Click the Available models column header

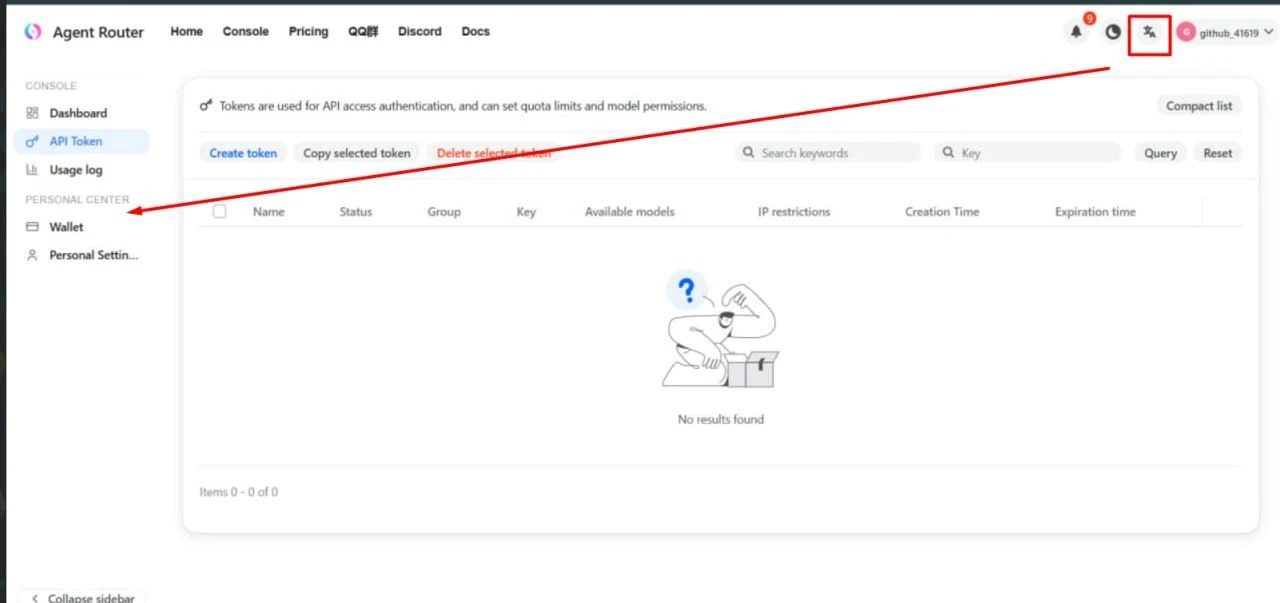(x=630, y=212)
